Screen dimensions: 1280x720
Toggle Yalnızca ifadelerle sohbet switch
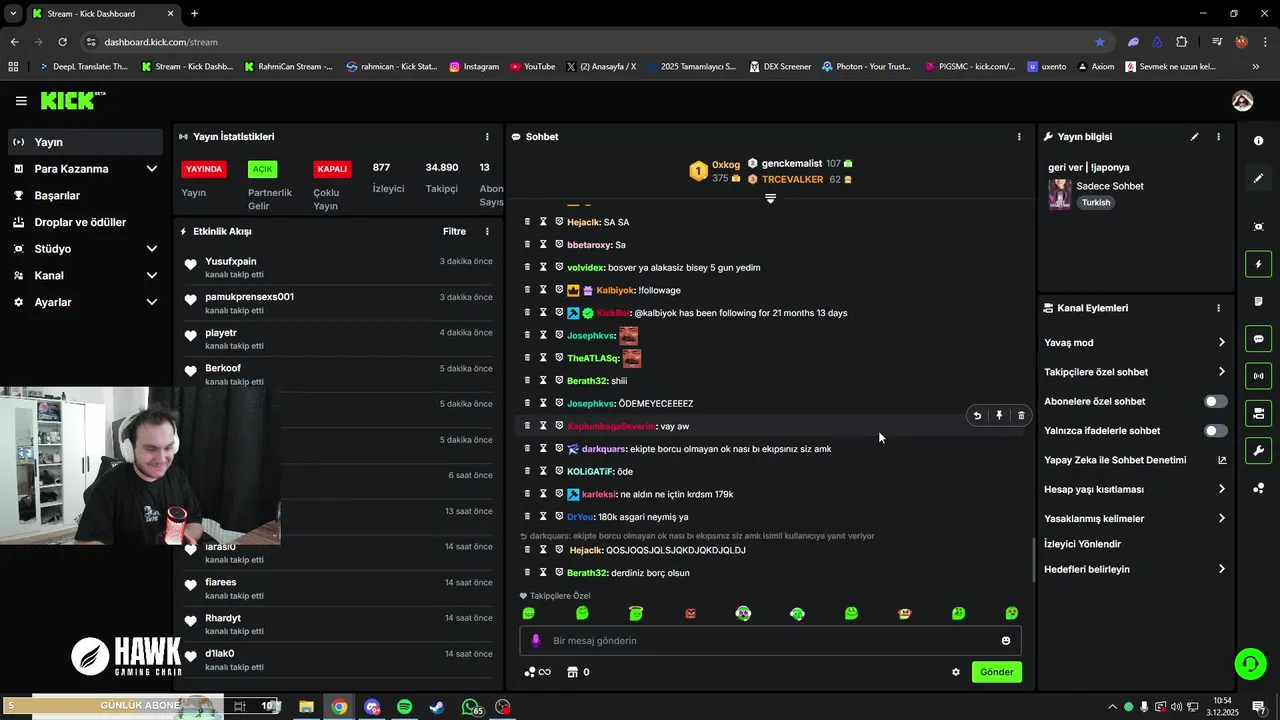click(1215, 431)
